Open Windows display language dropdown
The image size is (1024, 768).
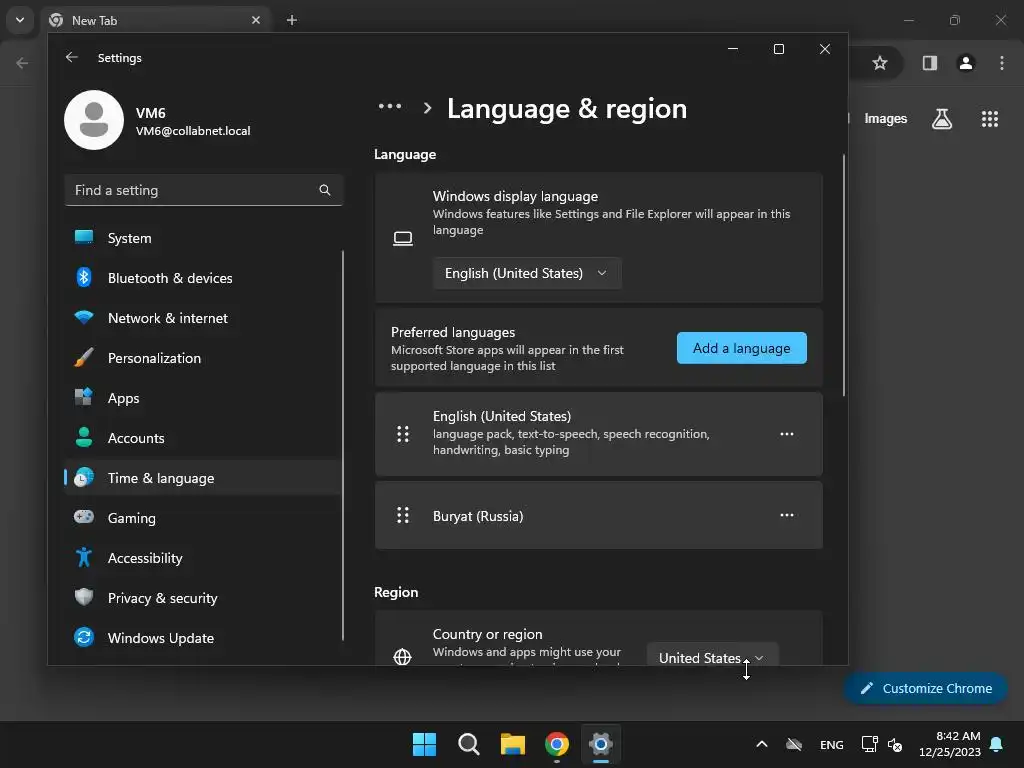click(527, 273)
